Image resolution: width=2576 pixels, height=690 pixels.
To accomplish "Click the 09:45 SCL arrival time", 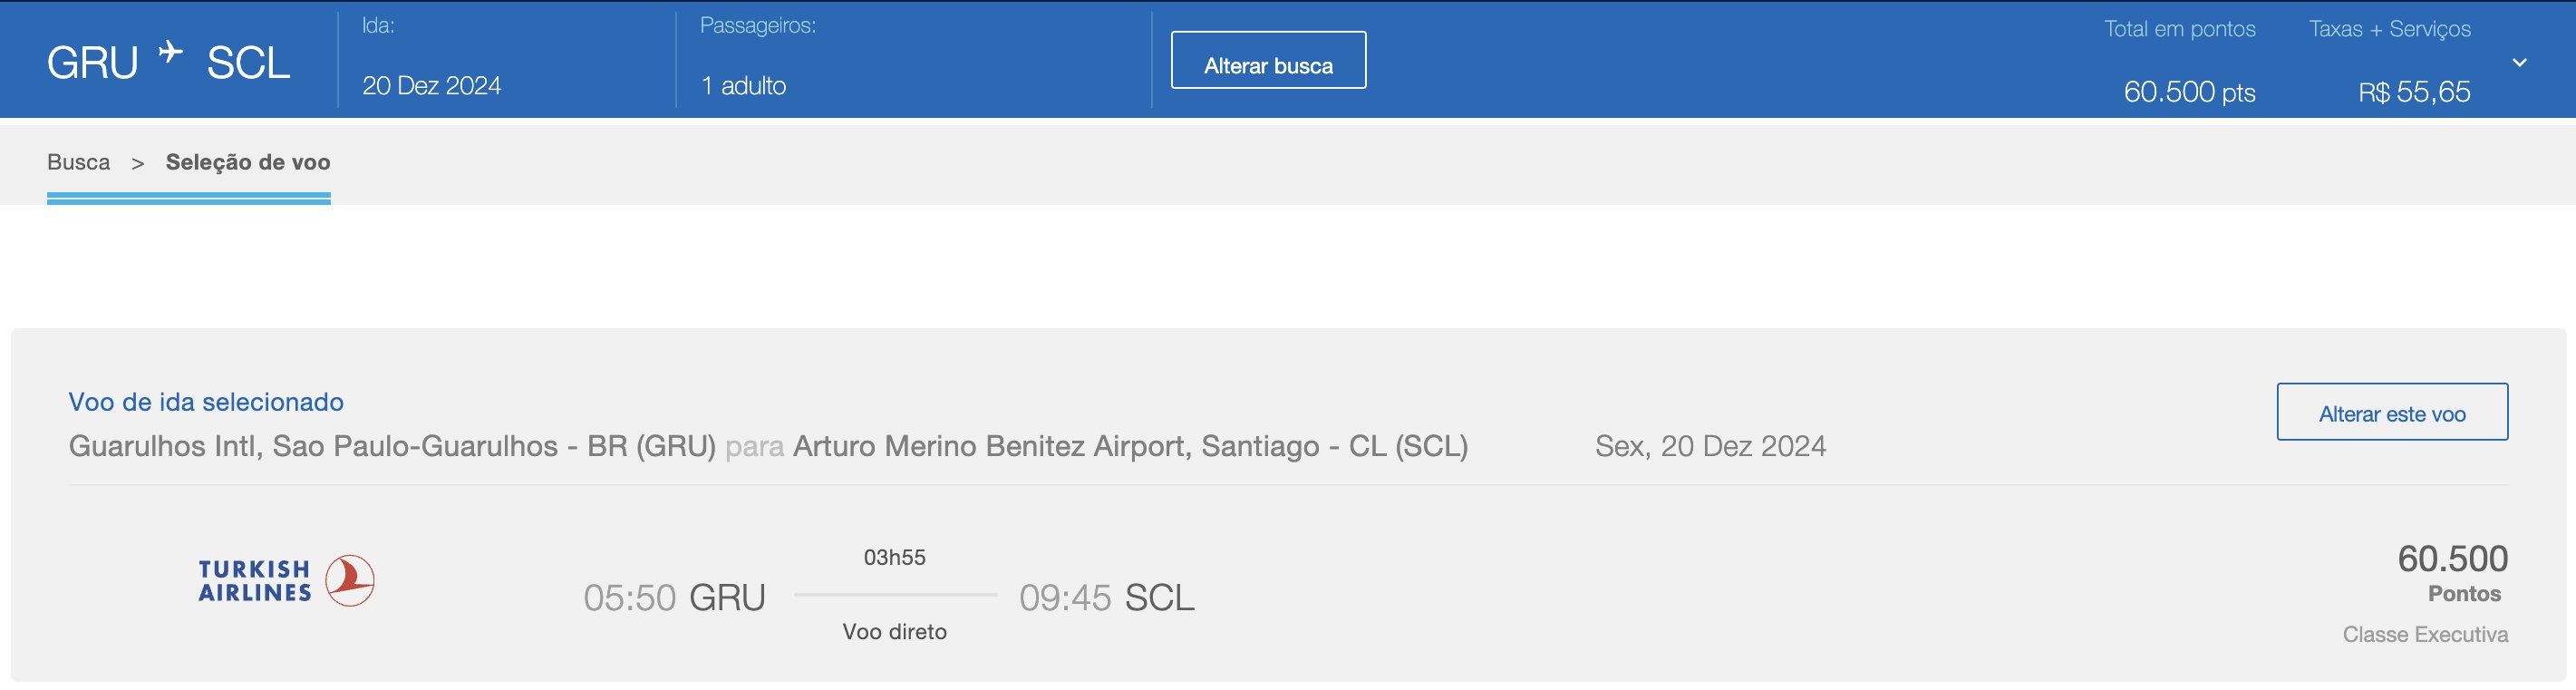I will 1106,598.
